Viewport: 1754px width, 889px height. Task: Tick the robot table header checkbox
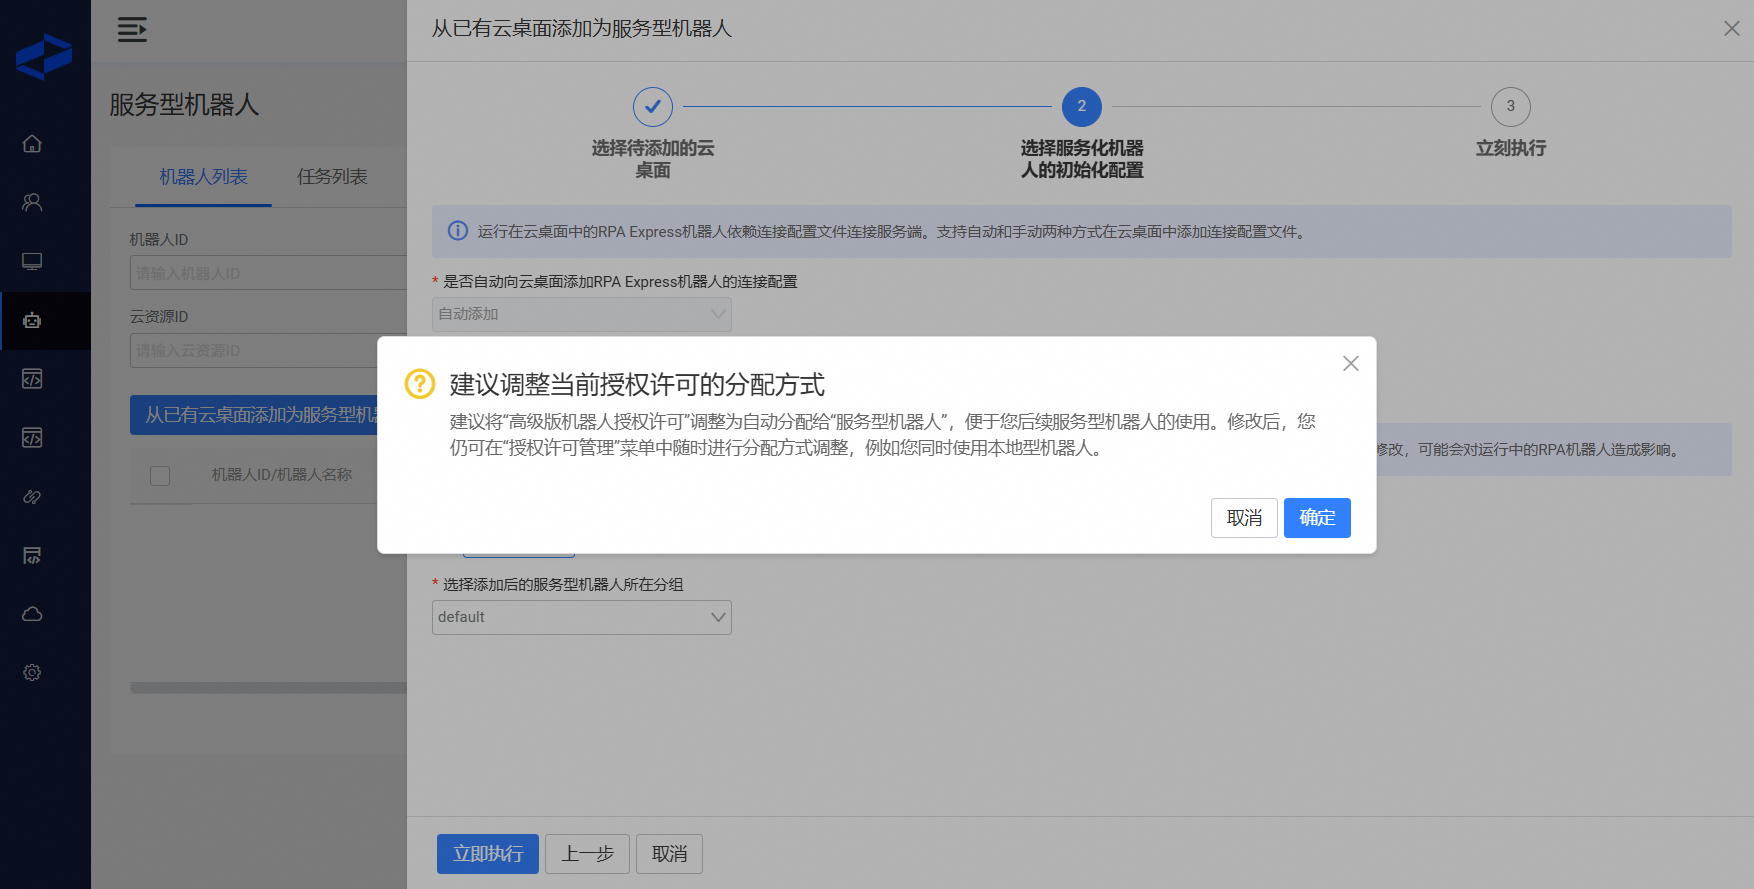click(160, 476)
